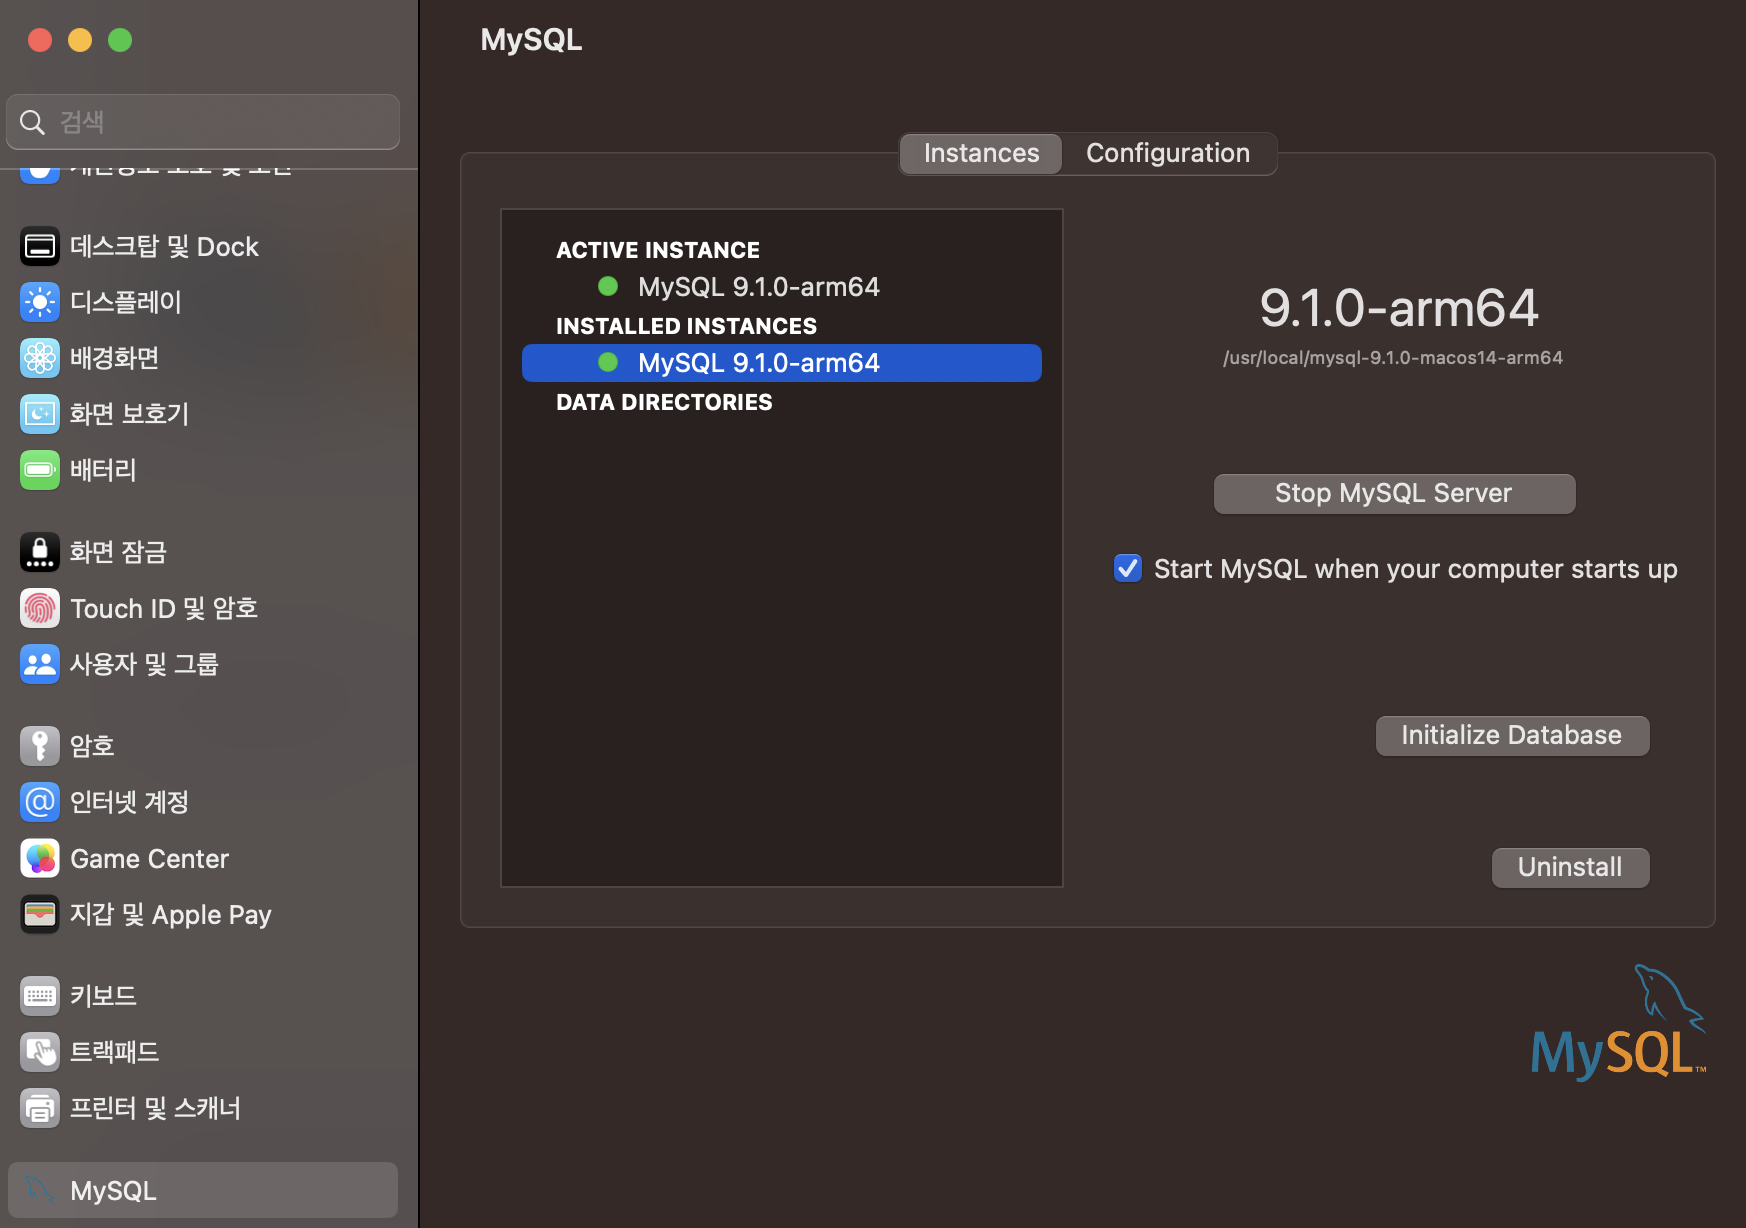The image size is (1746, 1228).
Task: Click the /usr/local/mysql-9.1.0-macos14-arm64 path text
Action: pos(1392,358)
